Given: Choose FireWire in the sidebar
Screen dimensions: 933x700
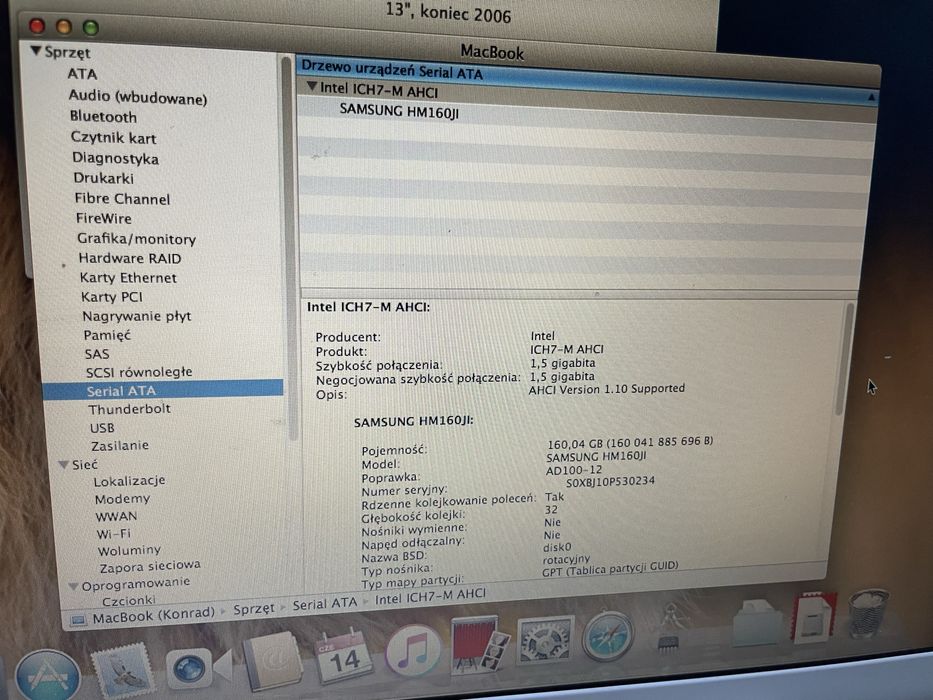Looking at the screenshot, I should (104, 218).
